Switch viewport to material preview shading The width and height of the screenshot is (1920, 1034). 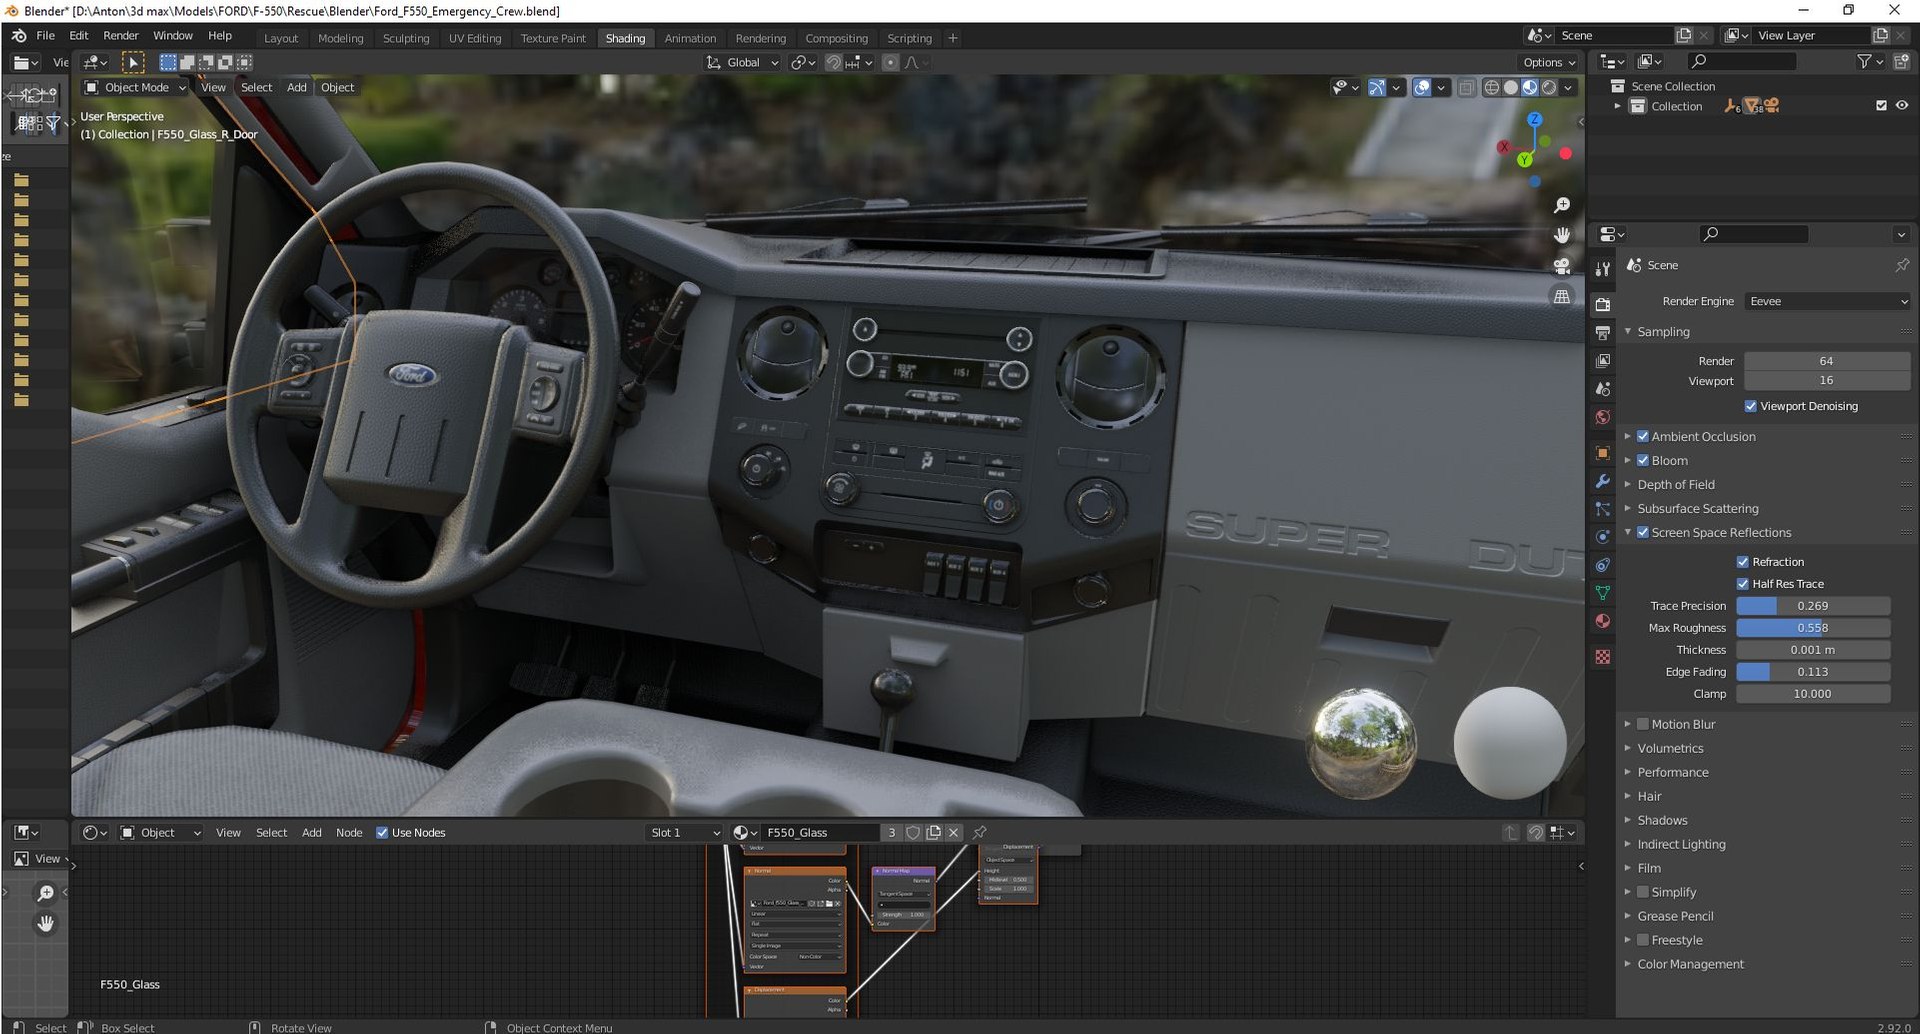pyautogui.click(x=1530, y=88)
